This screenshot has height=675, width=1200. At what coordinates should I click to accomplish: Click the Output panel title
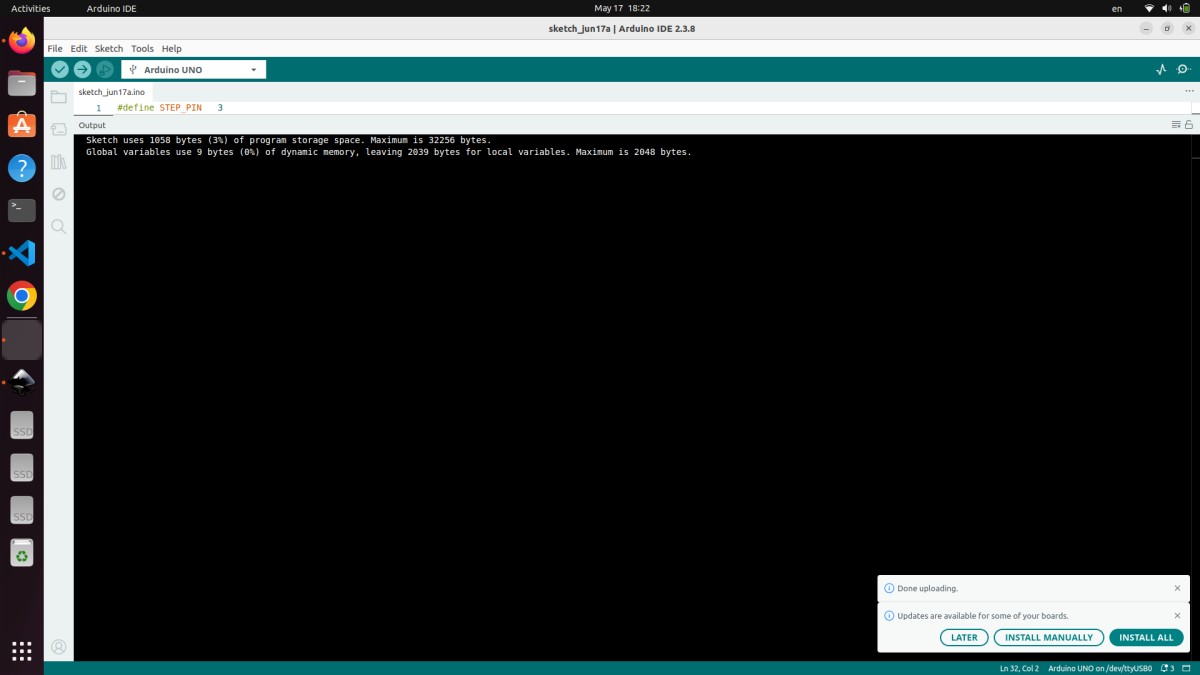click(x=92, y=125)
